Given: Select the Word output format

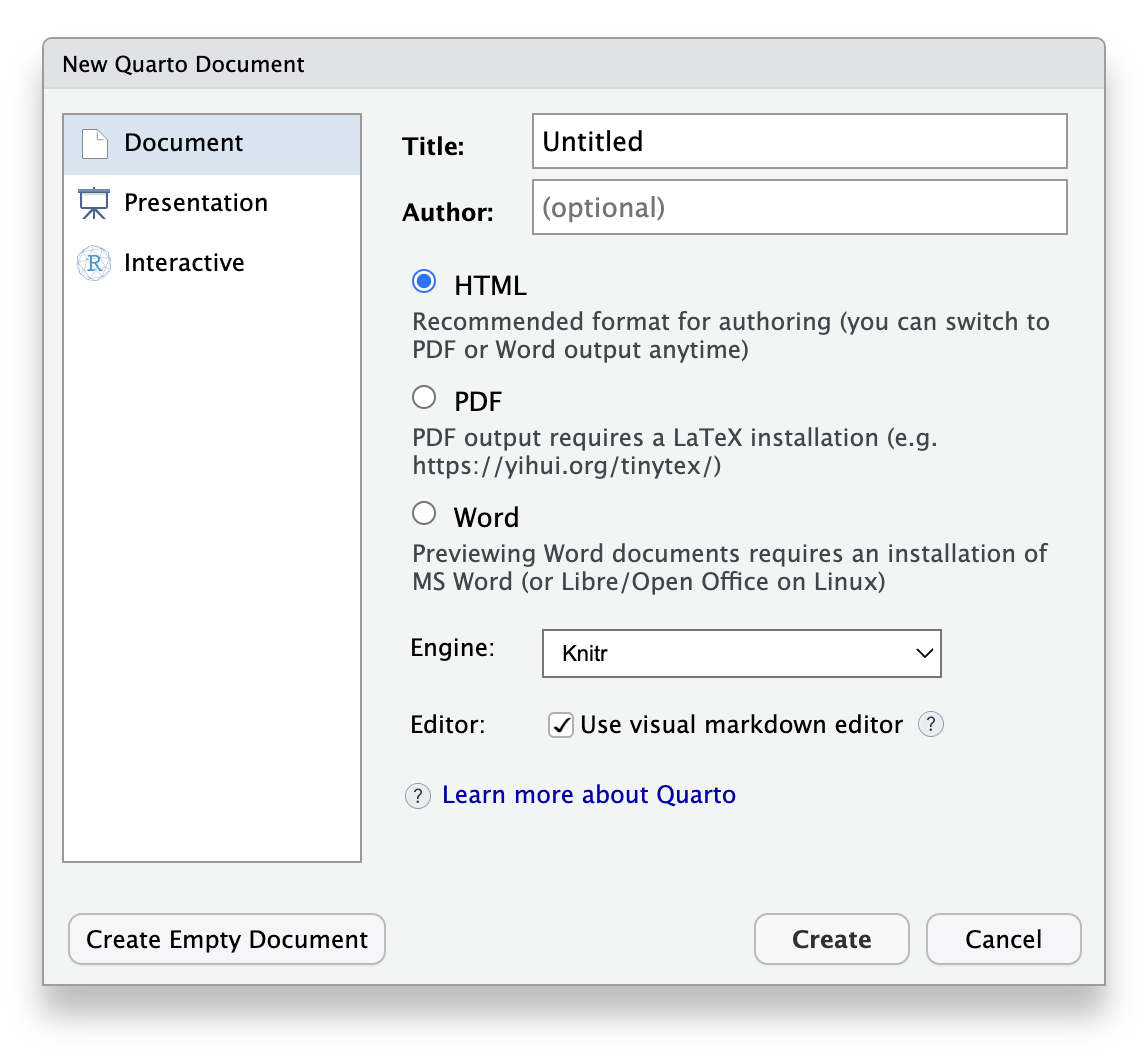Looking at the screenshot, I should [x=424, y=513].
